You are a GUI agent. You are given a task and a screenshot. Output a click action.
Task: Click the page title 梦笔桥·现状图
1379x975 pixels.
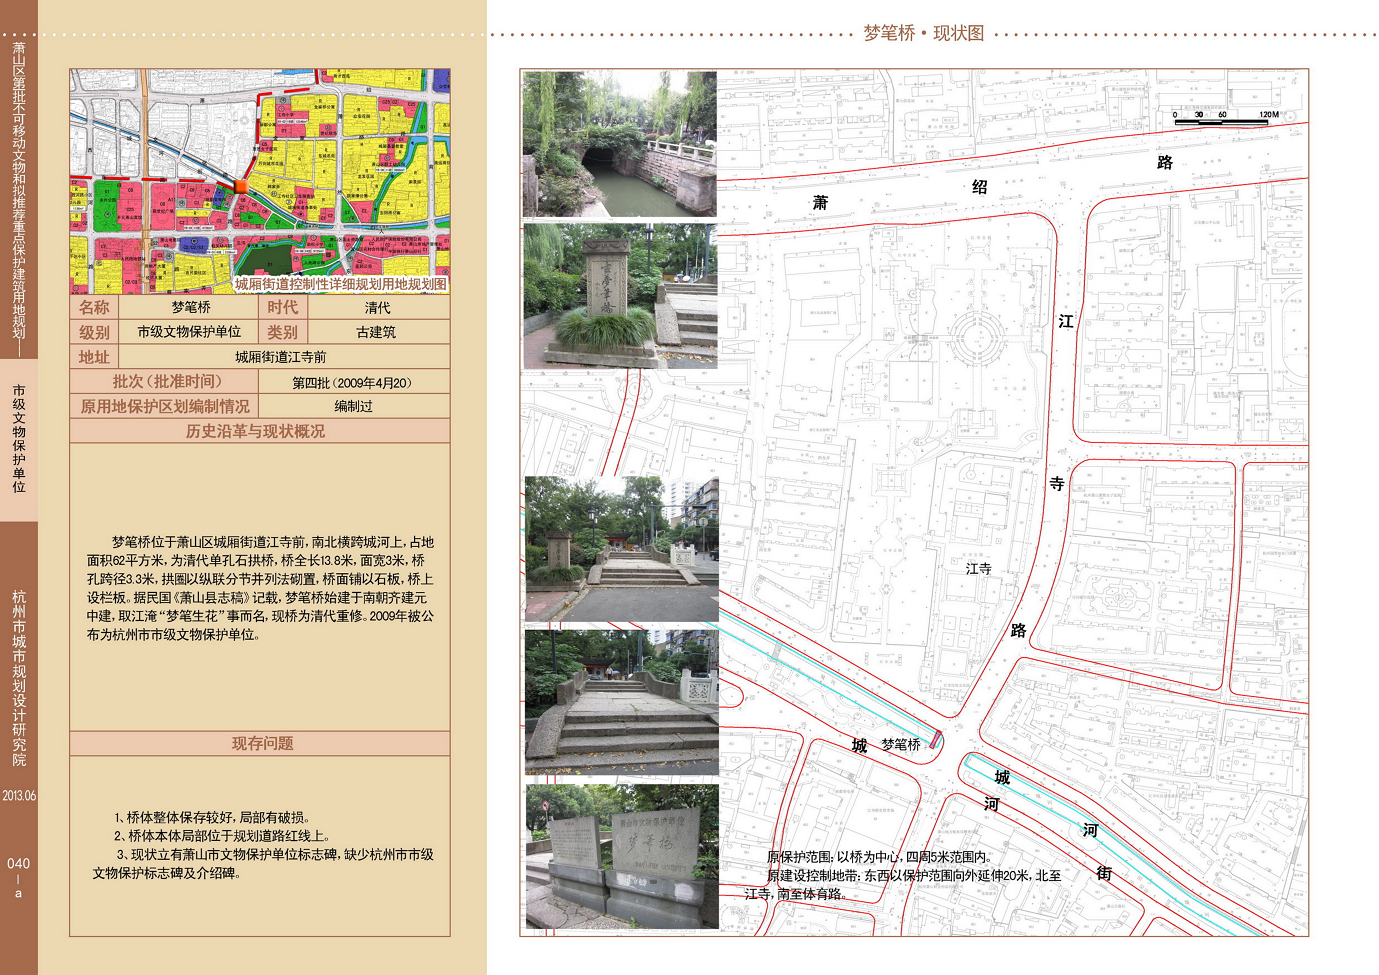point(923,33)
